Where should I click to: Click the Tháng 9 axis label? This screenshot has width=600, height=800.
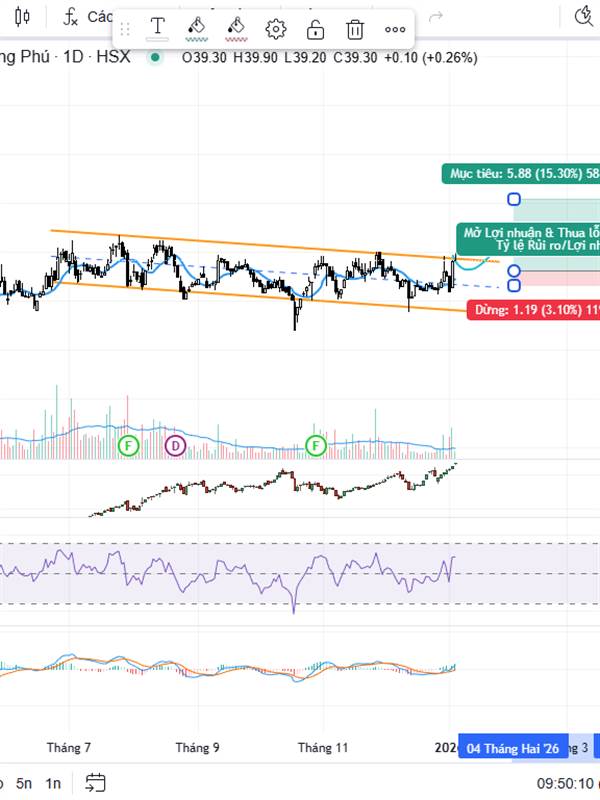pos(197,748)
